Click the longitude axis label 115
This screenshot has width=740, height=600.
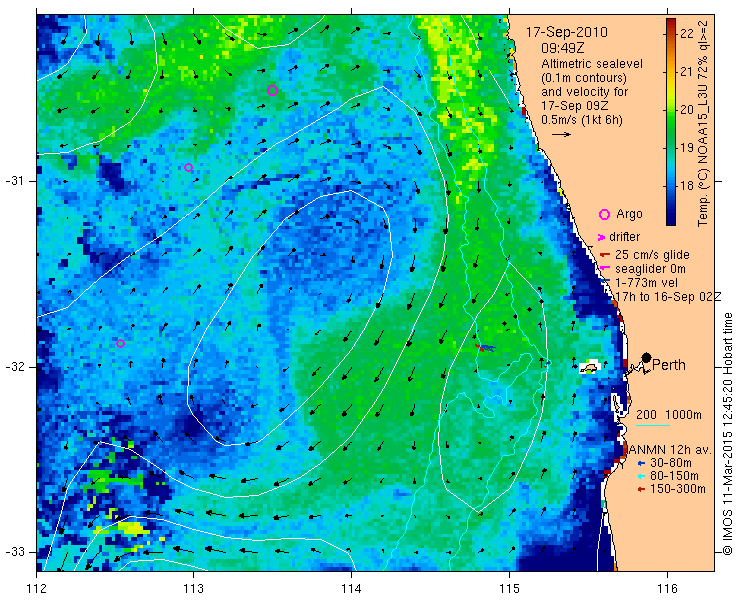[509, 589]
